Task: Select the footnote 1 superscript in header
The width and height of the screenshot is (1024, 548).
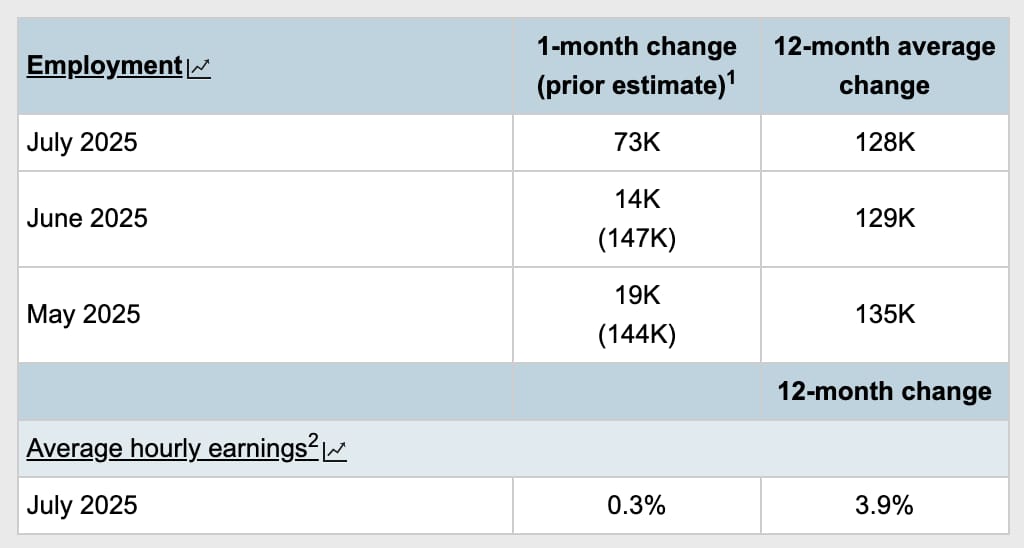Action: pos(731,77)
